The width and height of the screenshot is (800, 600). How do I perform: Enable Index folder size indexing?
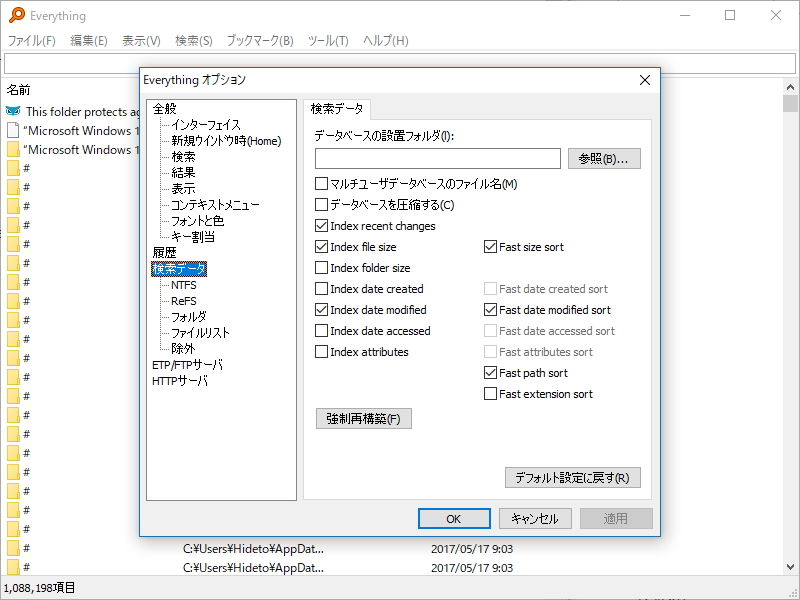click(322, 268)
